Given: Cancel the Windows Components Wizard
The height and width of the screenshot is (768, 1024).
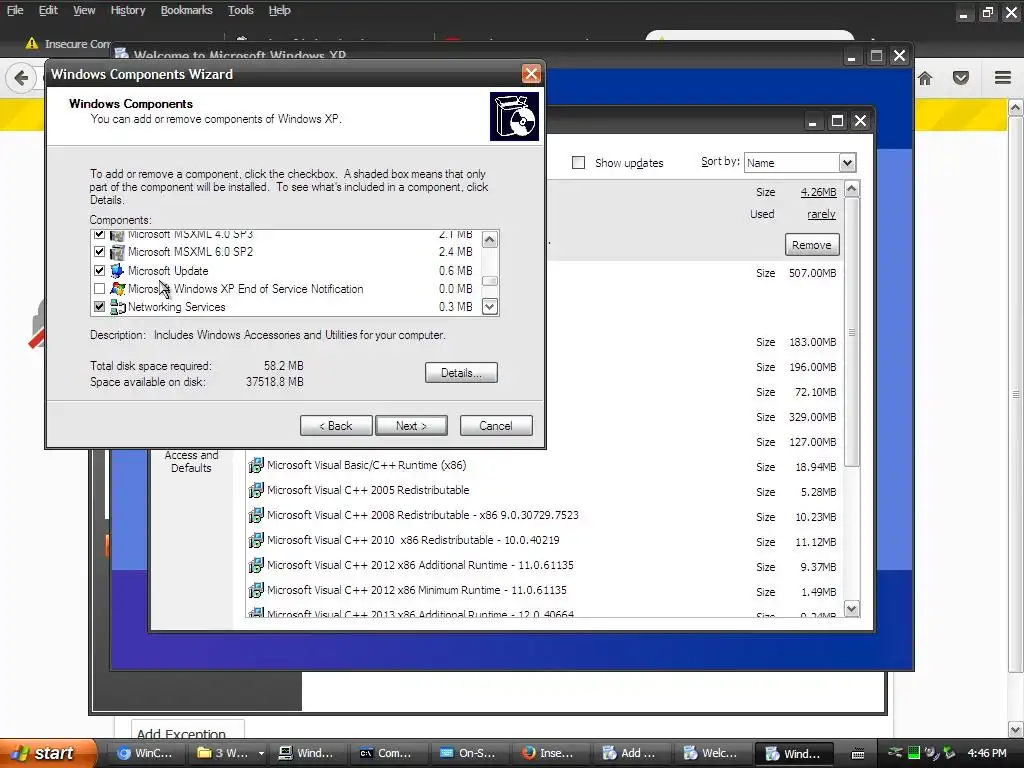Looking at the screenshot, I should pos(496,426).
